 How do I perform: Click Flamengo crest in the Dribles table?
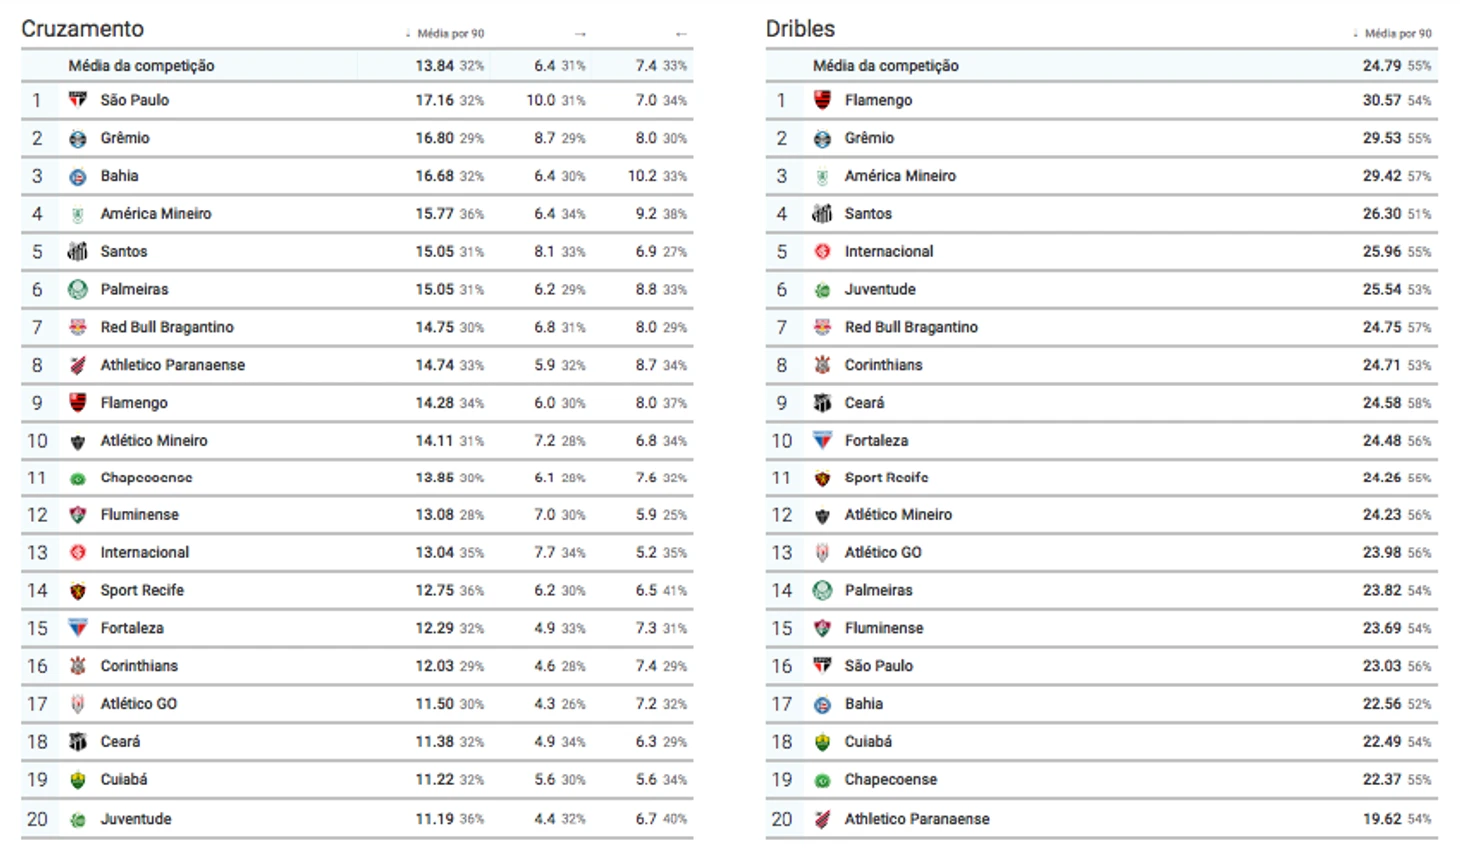(822, 100)
